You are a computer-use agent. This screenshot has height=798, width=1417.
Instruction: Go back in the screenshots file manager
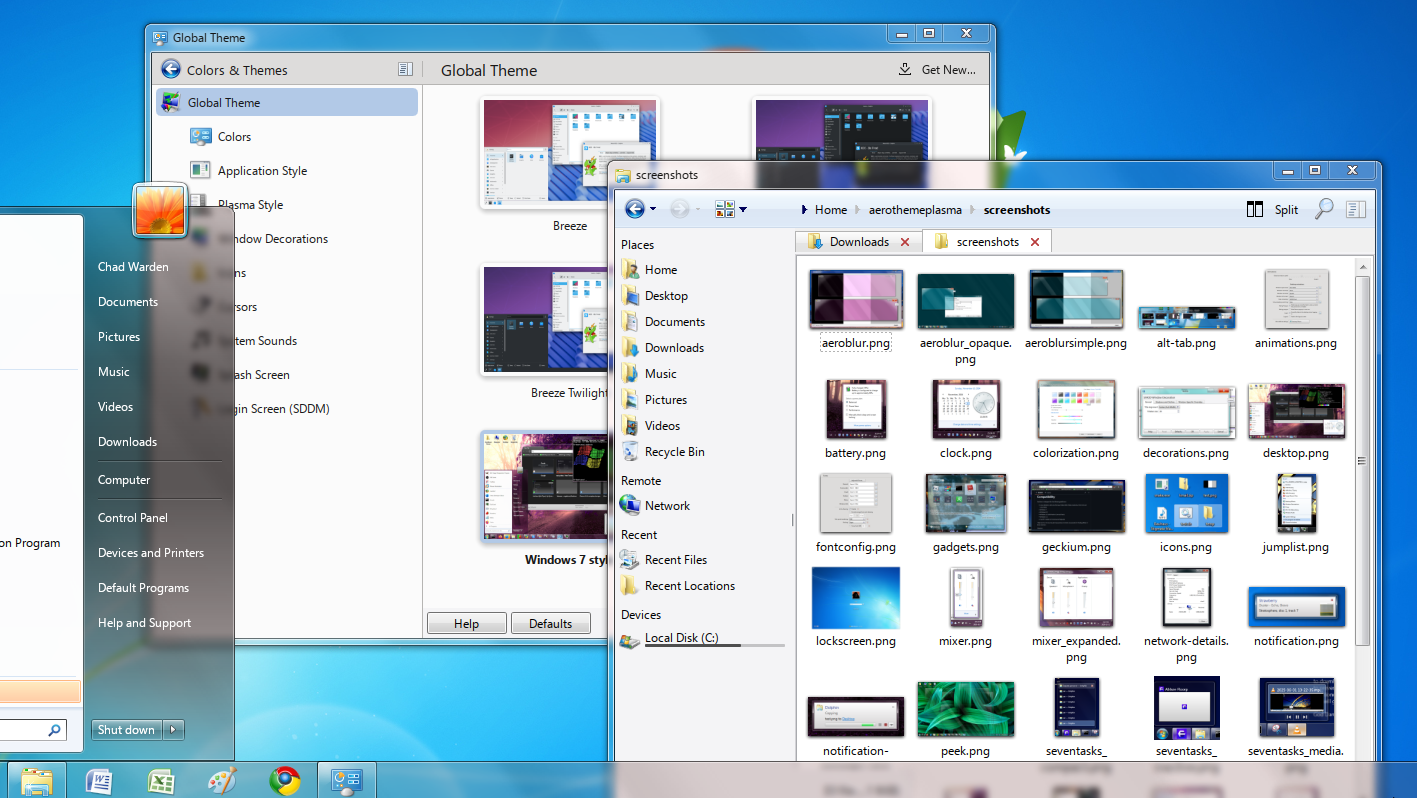pos(634,209)
